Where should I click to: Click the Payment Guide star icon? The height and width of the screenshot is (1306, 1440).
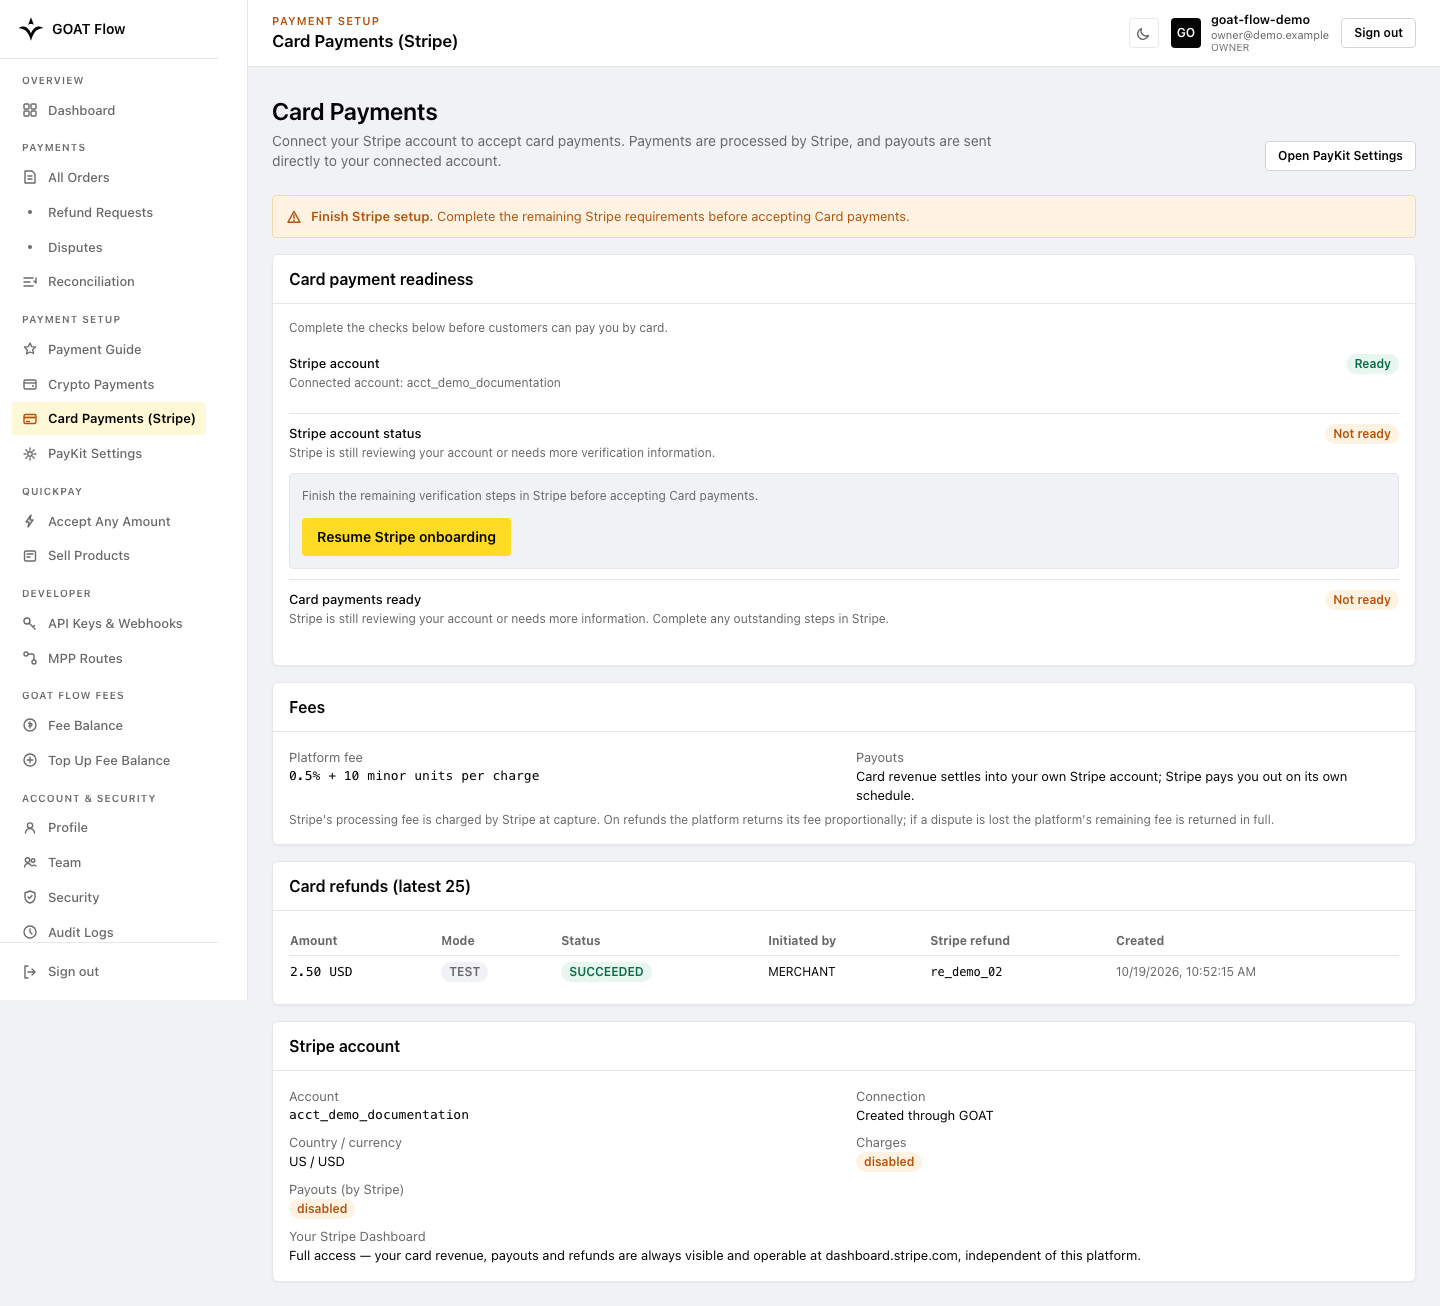click(30, 349)
